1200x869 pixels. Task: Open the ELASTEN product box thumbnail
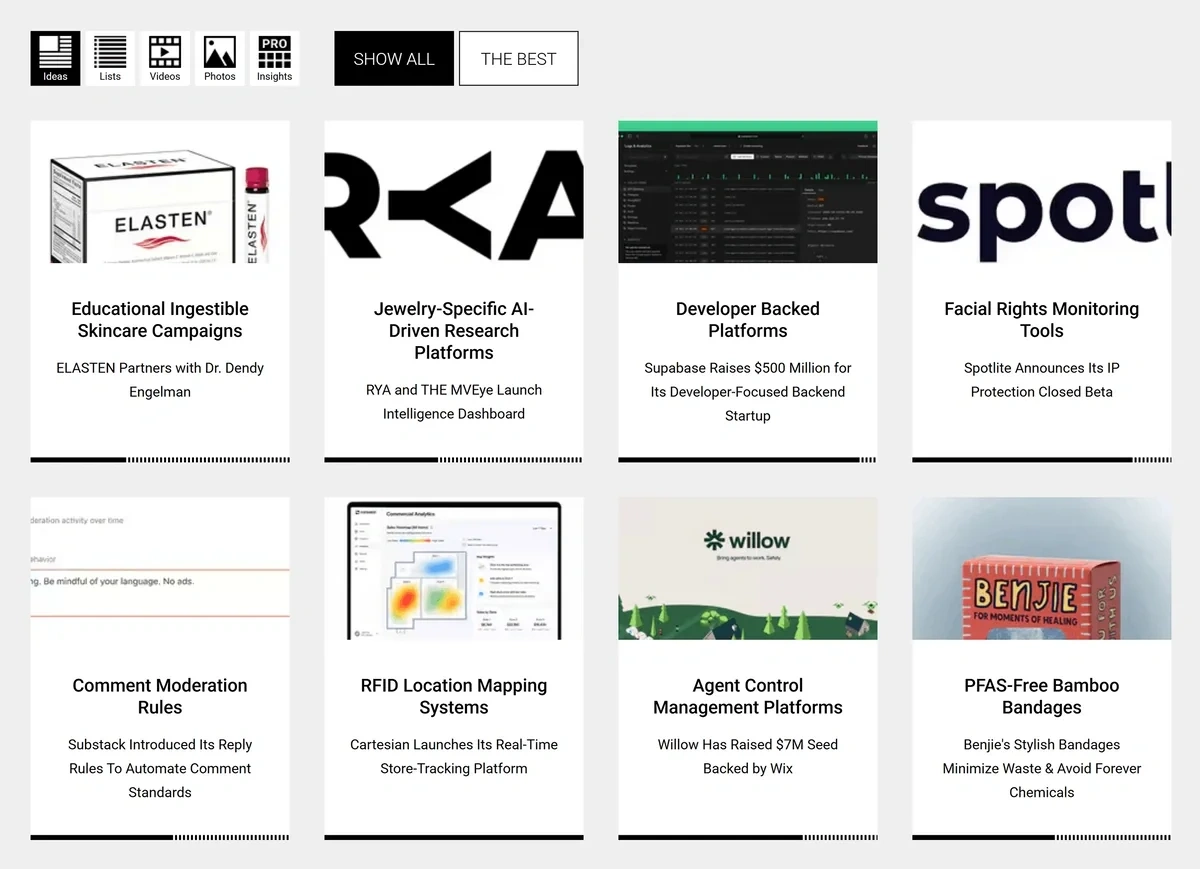160,192
